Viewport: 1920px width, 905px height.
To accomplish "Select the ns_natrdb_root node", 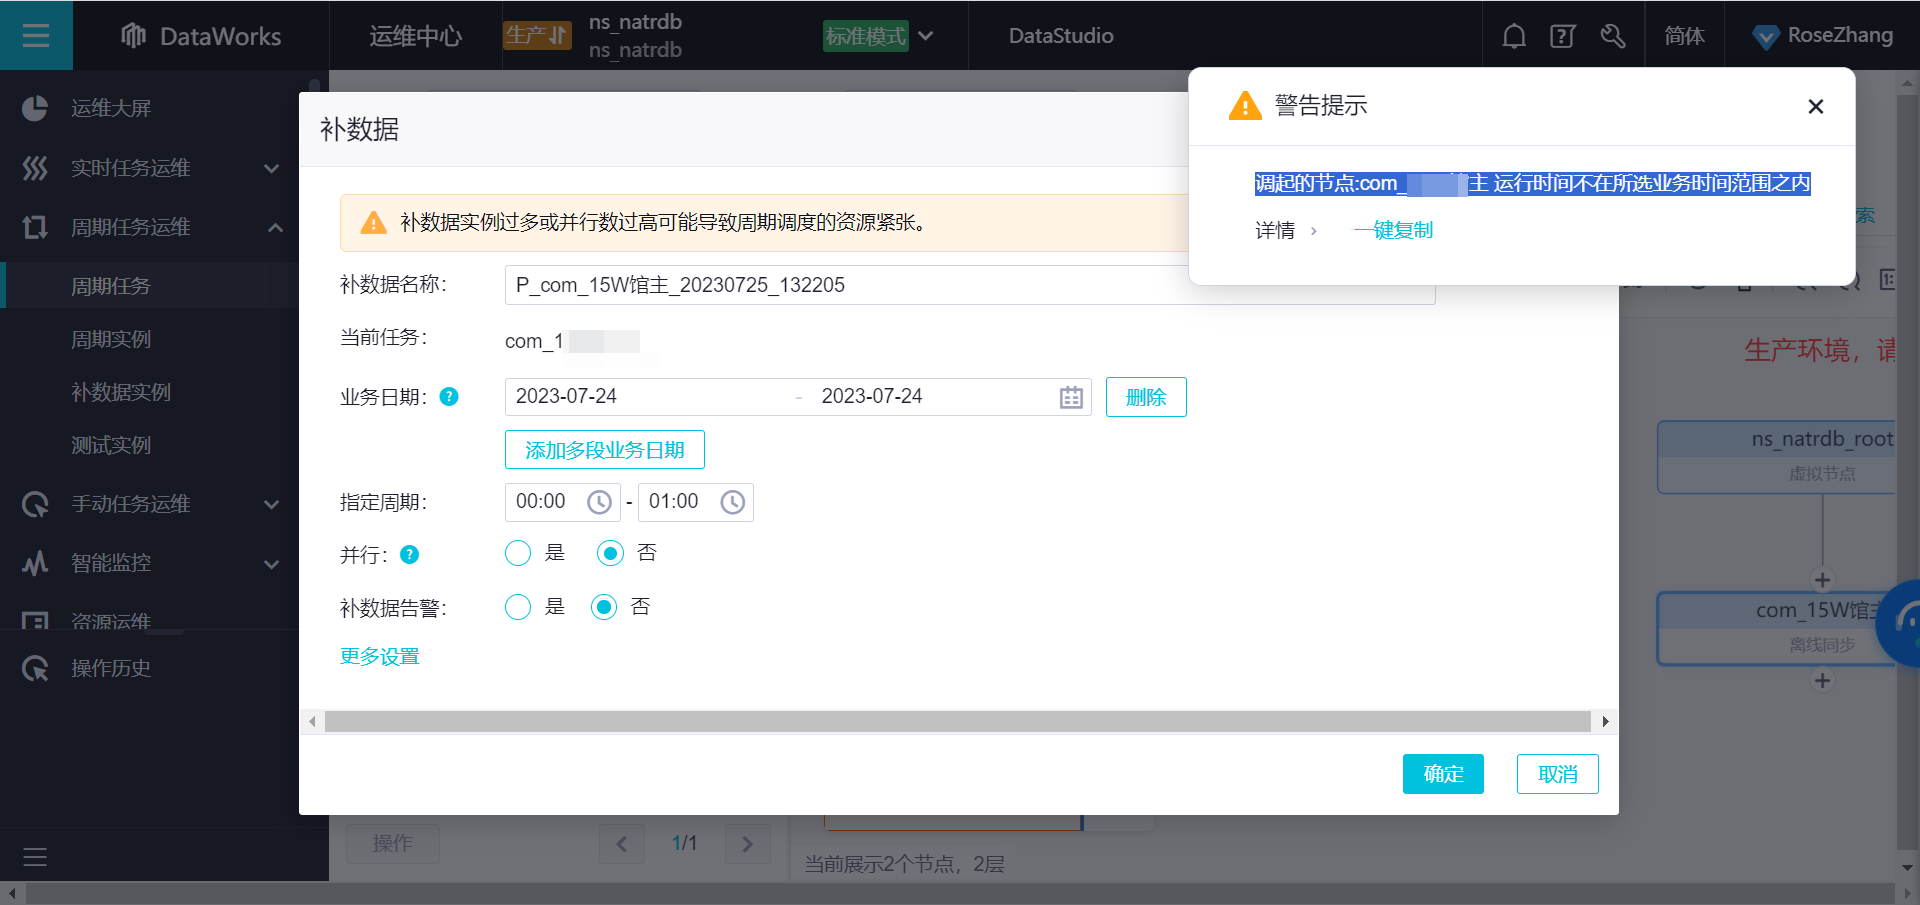I will coord(1776,456).
